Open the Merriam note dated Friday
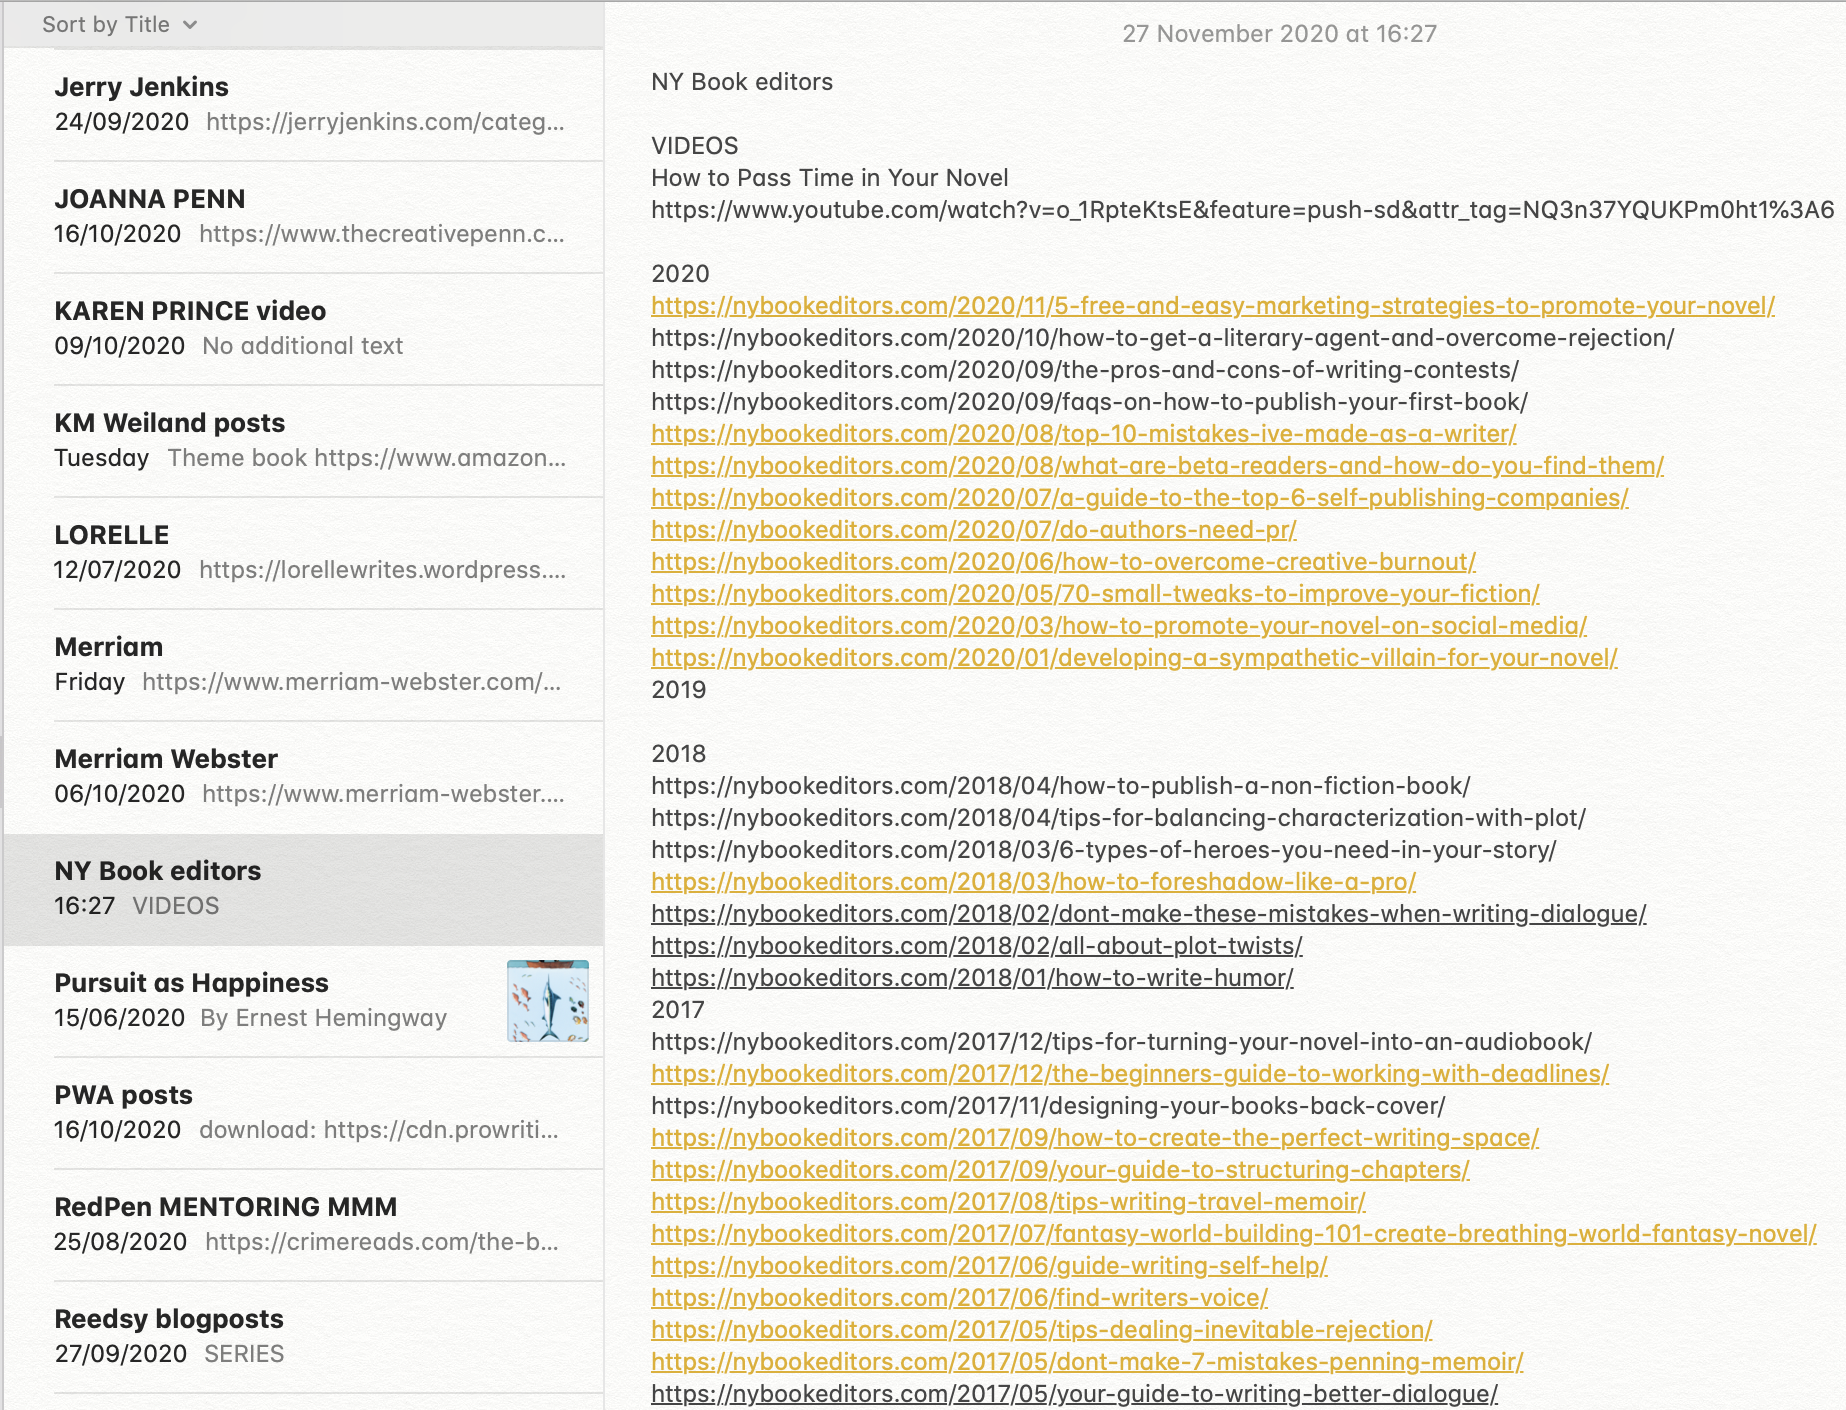The height and width of the screenshot is (1410, 1846). click(x=304, y=665)
